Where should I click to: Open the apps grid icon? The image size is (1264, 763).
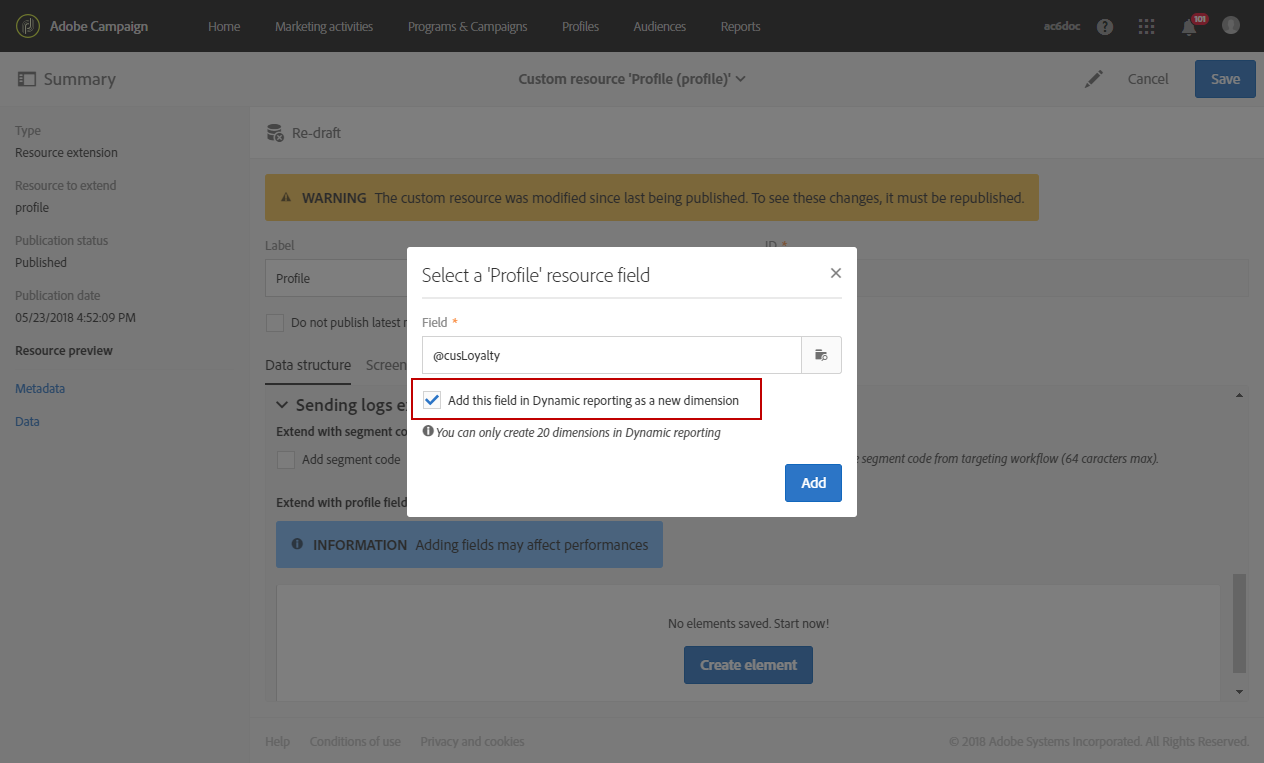[x=1147, y=27]
